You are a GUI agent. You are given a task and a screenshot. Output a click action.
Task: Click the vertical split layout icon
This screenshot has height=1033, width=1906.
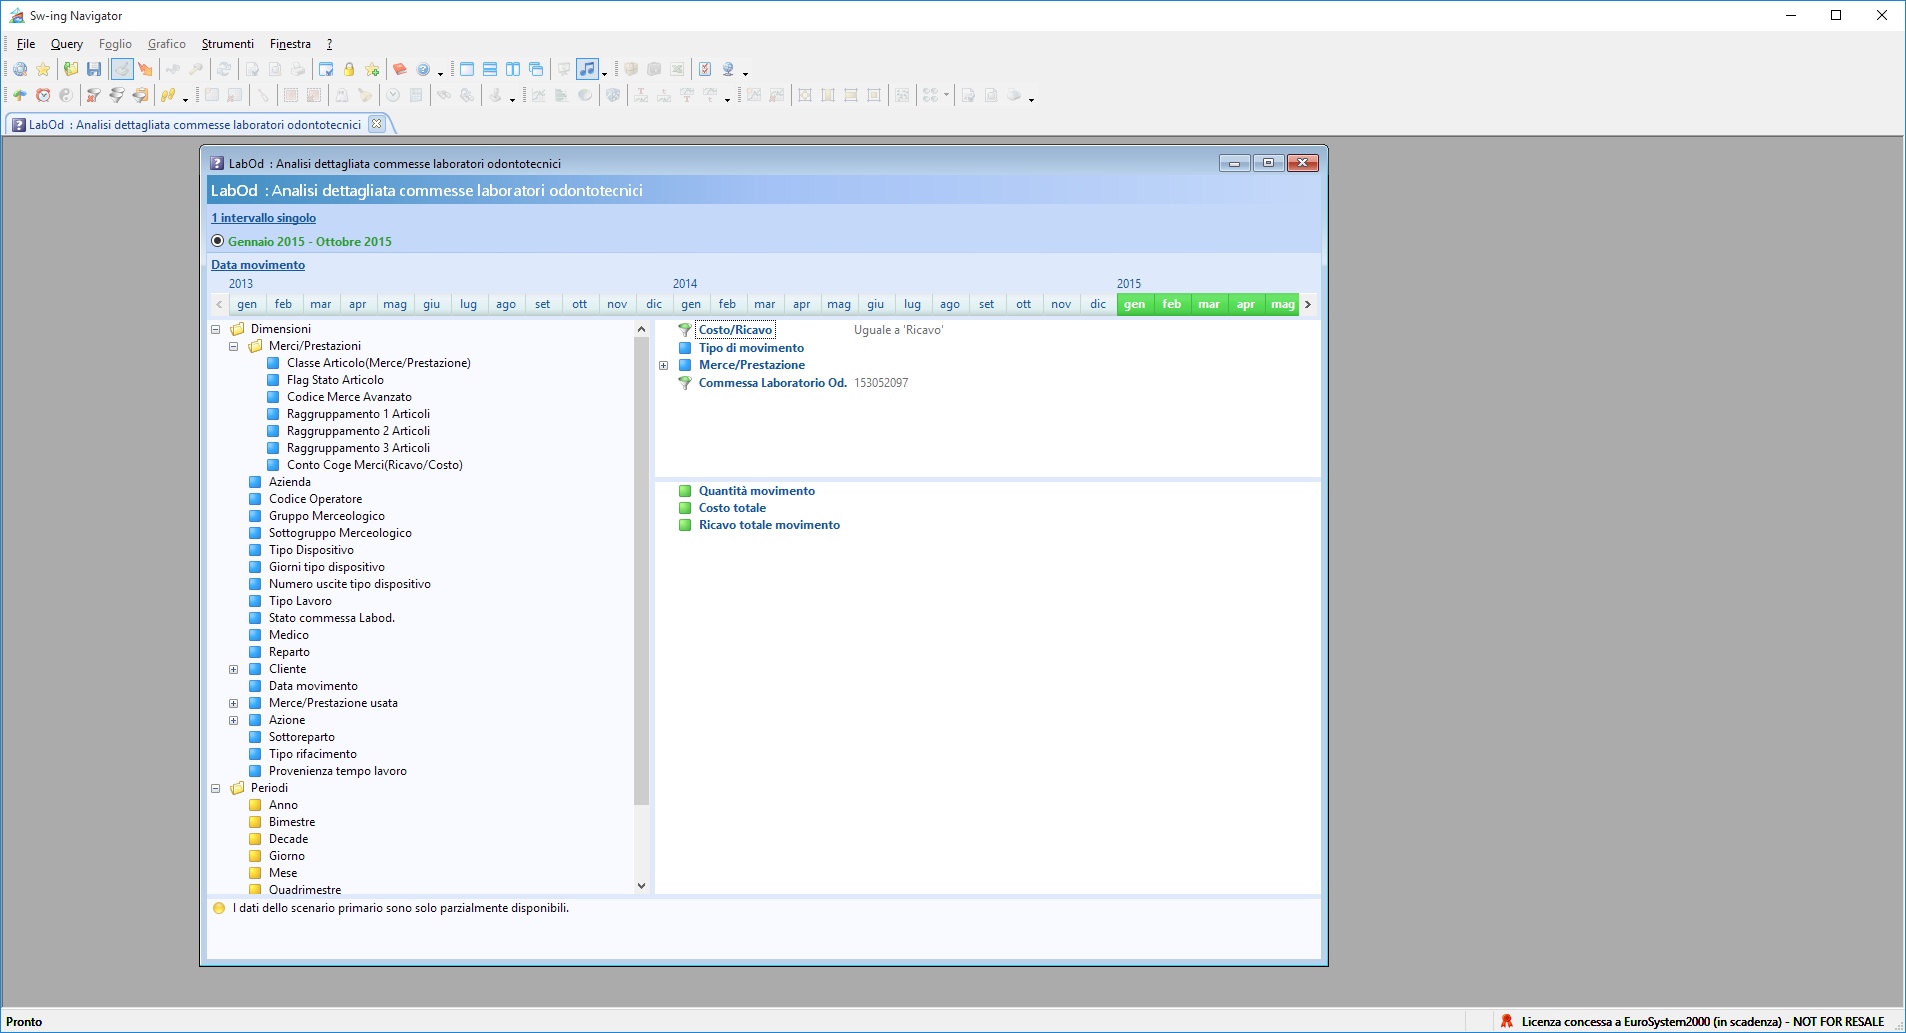pos(513,69)
